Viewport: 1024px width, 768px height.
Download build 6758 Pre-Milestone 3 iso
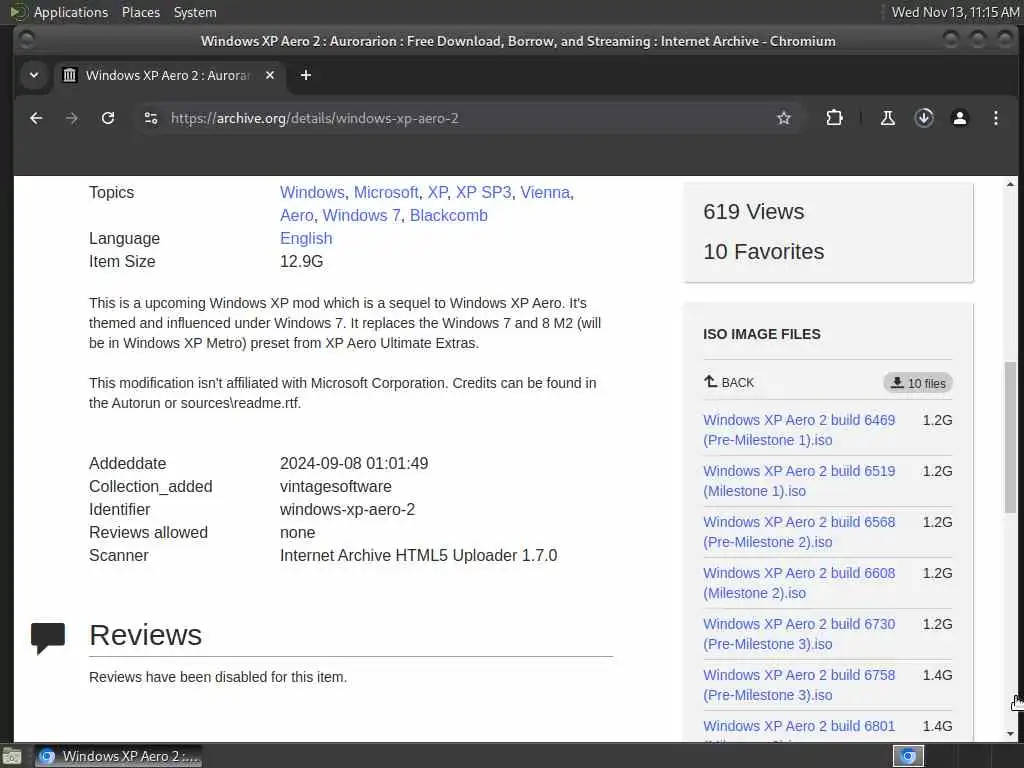pyautogui.click(x=799, y=684)
